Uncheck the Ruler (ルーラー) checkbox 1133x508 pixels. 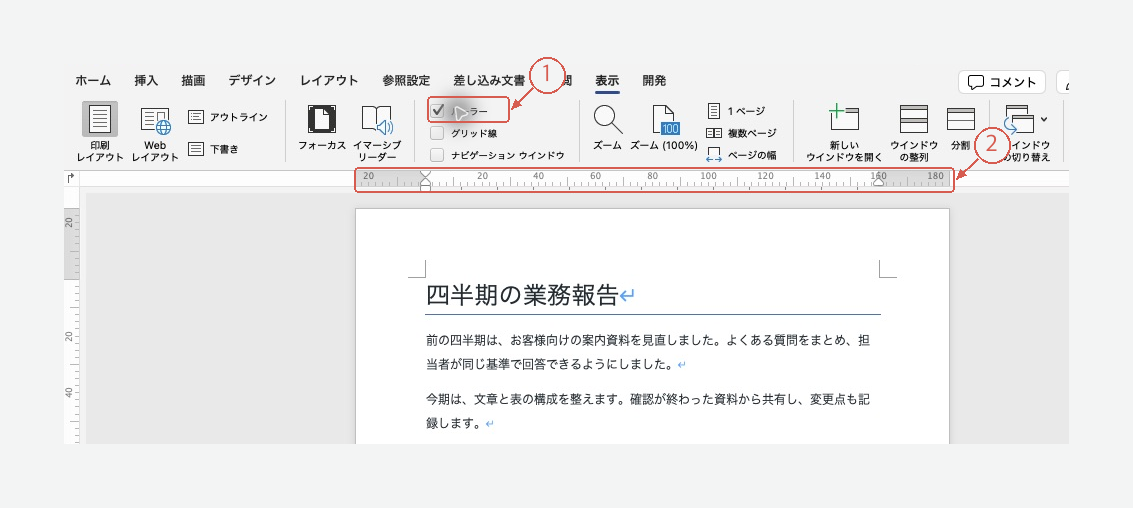437,111
